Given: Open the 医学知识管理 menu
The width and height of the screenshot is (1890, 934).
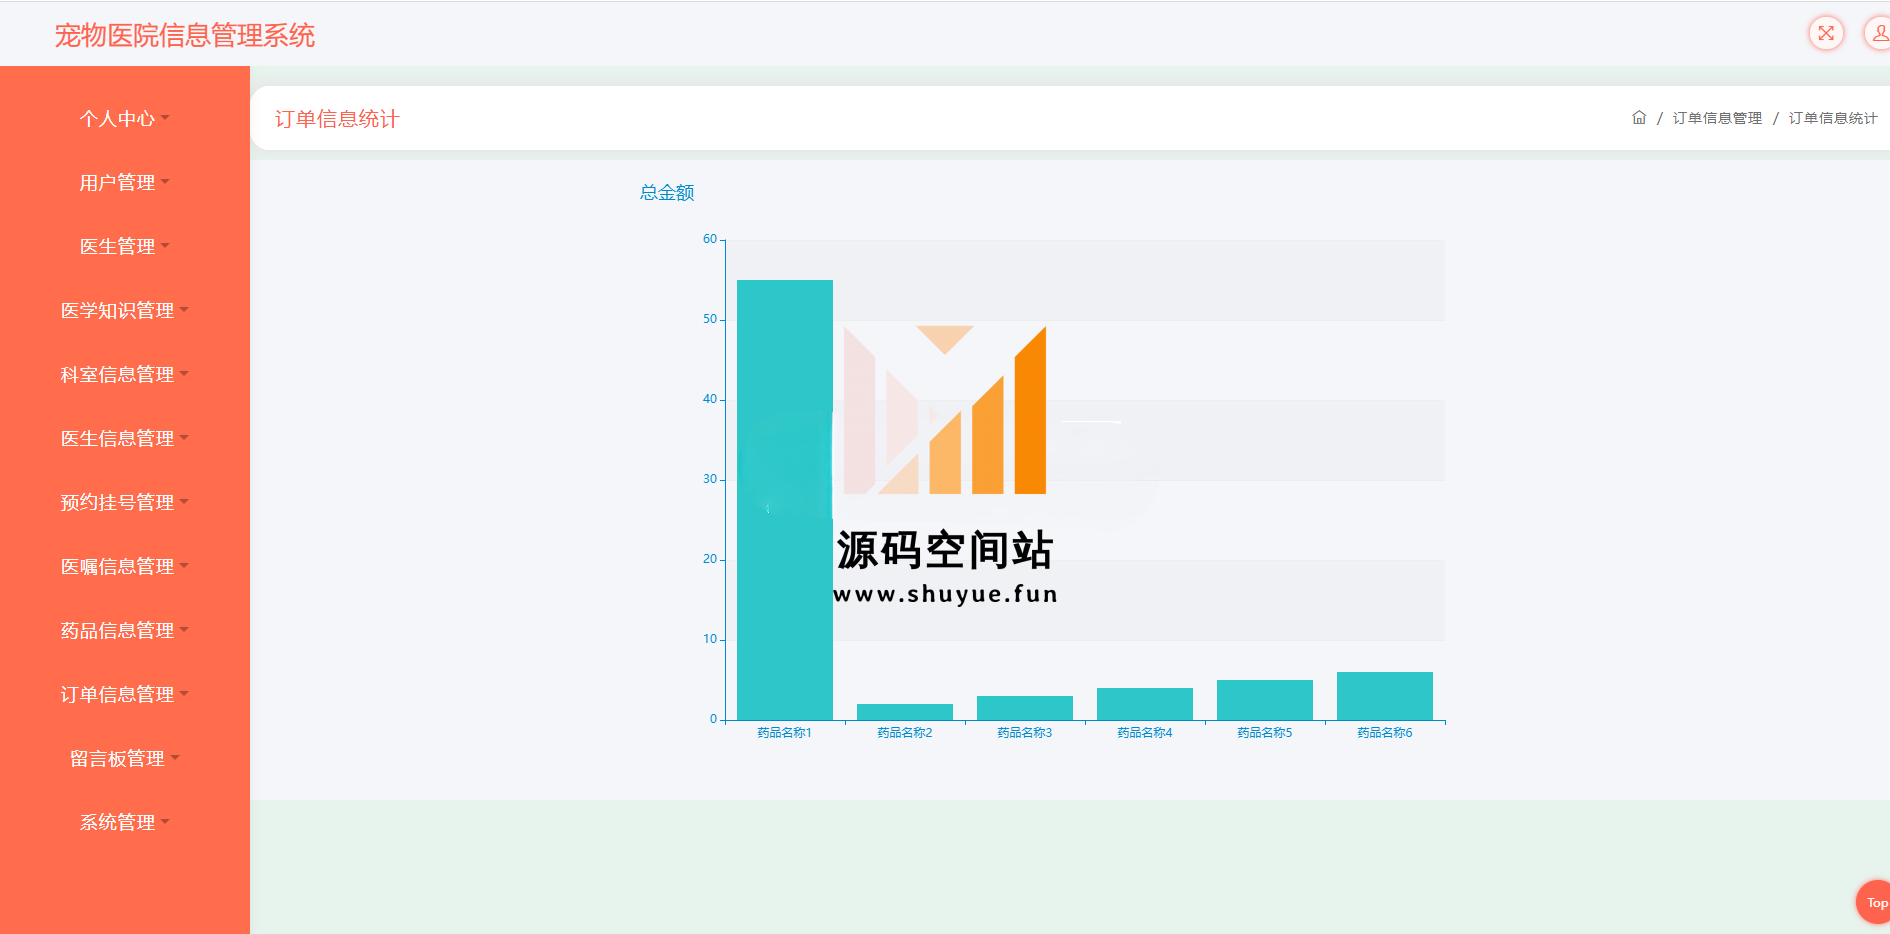Looking at the screenshot, I should click(x=125, y=310).
